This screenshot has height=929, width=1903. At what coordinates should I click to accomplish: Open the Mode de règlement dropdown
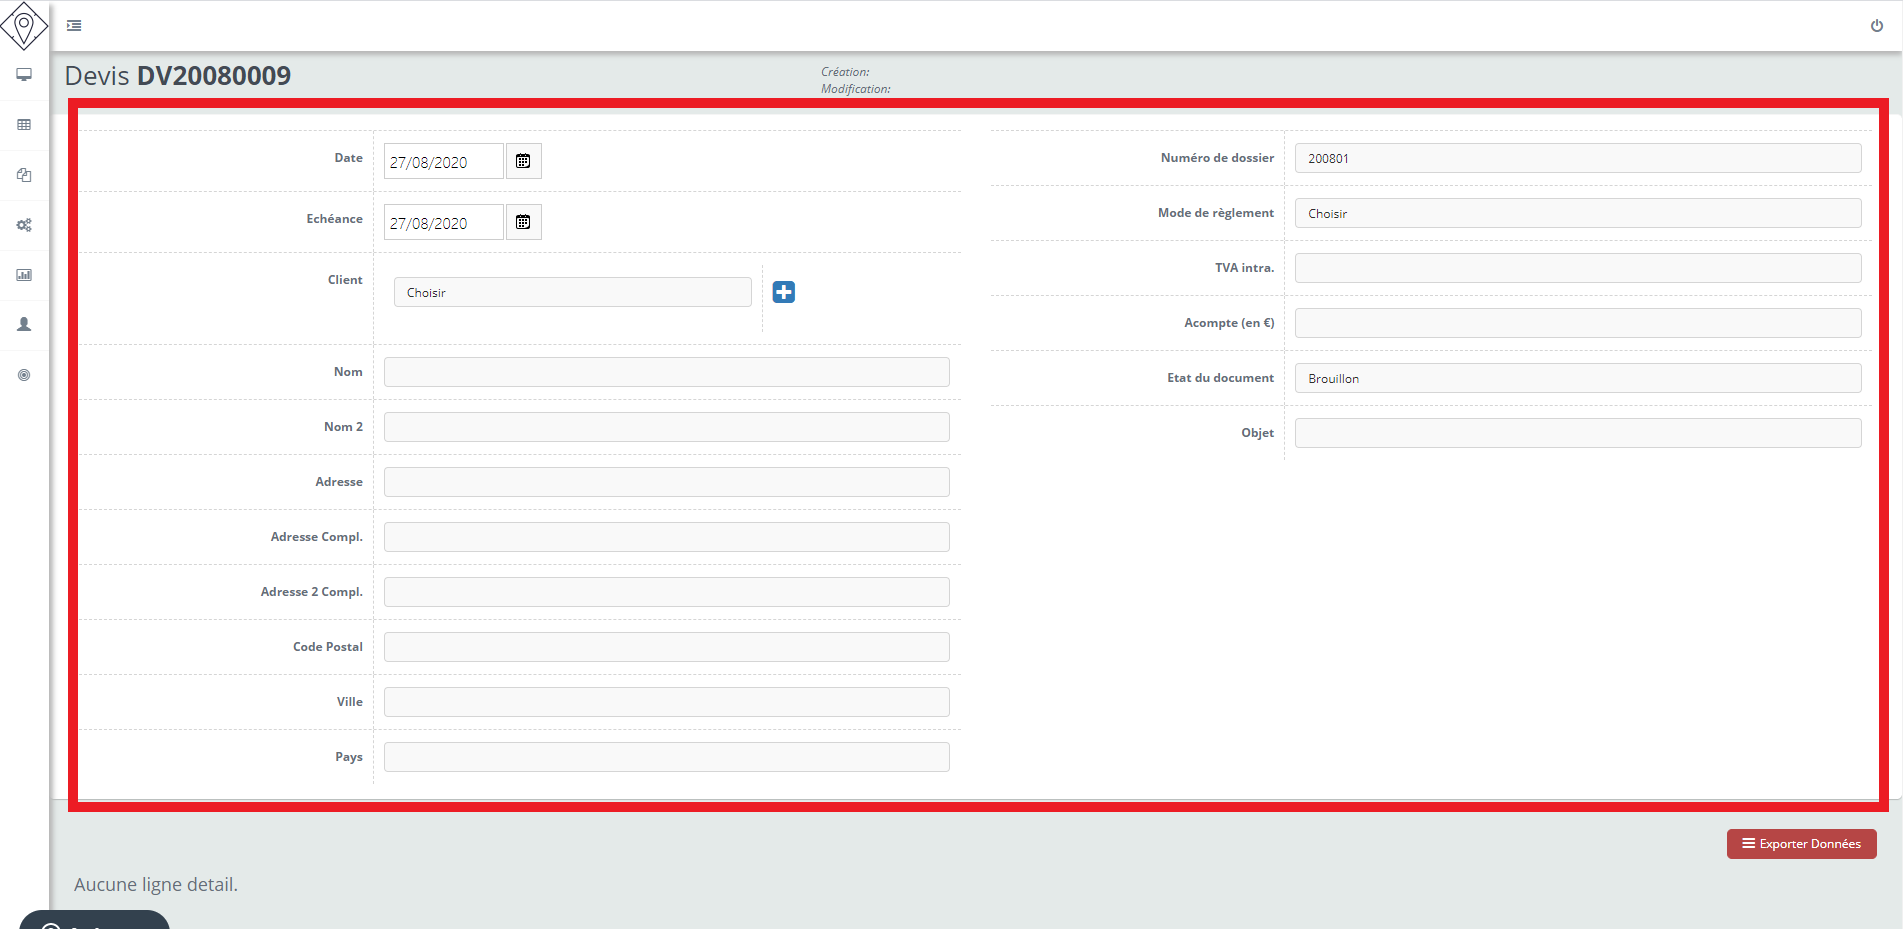coord(1577,213)
